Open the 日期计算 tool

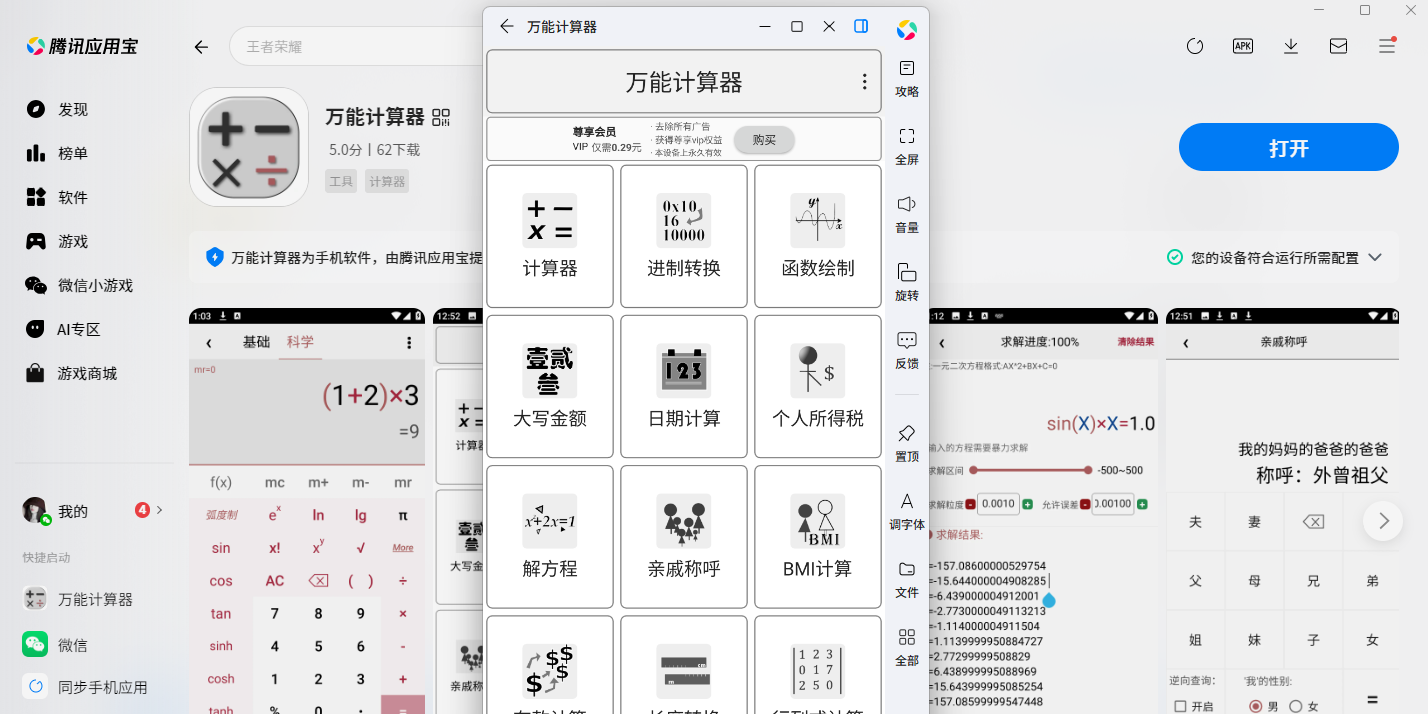[683, 386]
